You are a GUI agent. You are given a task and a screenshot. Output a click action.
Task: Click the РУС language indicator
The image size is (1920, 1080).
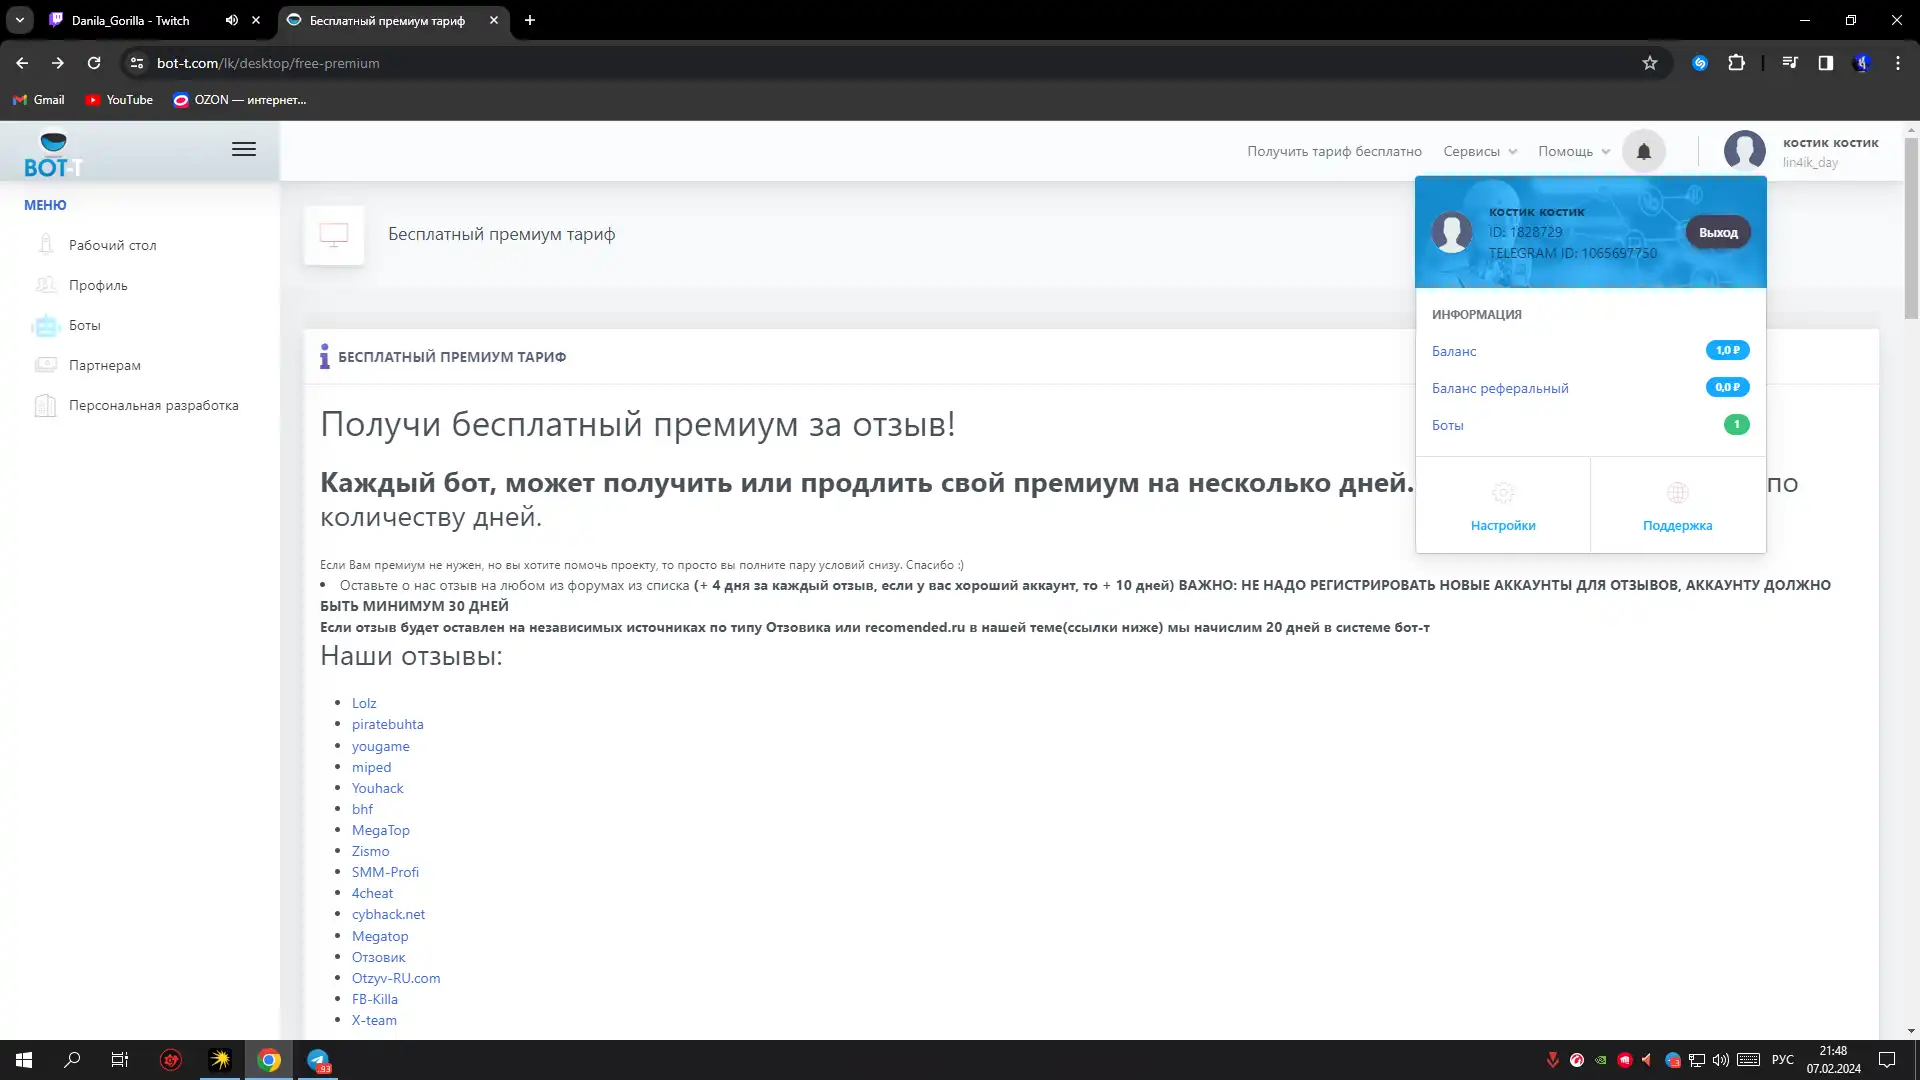(x=1782, y=1060)
